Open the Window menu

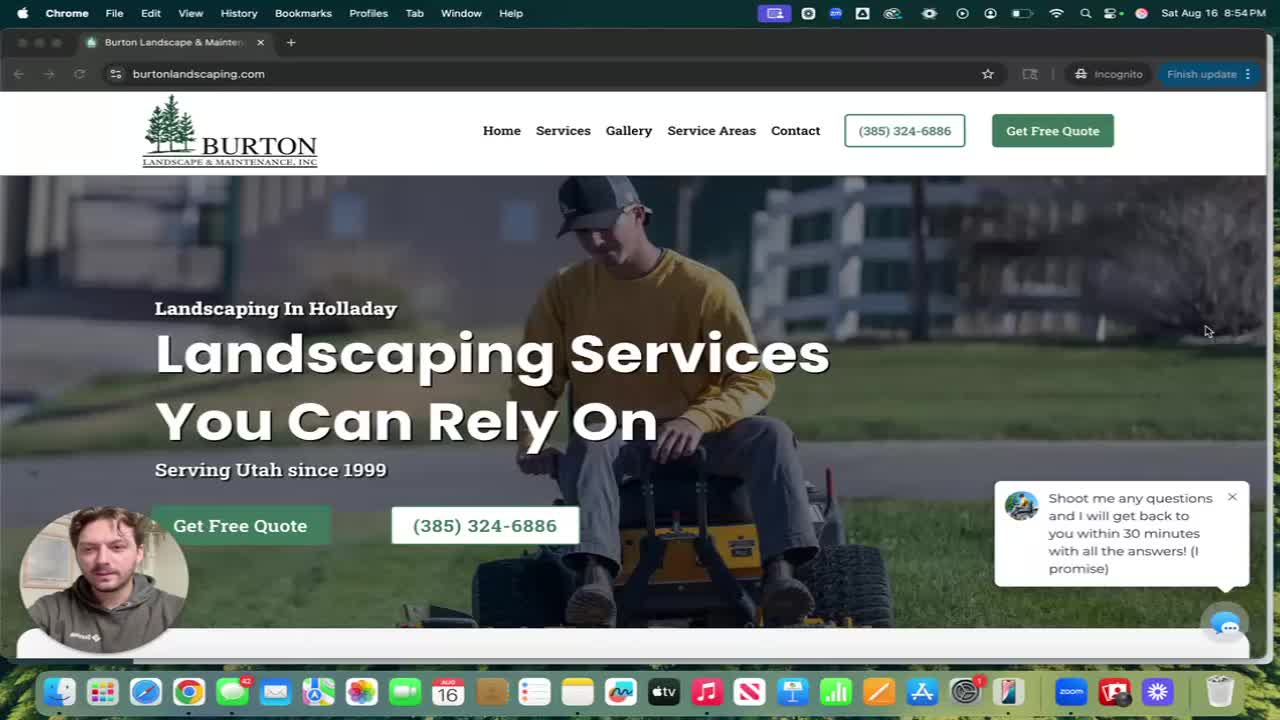click(461, 13)
